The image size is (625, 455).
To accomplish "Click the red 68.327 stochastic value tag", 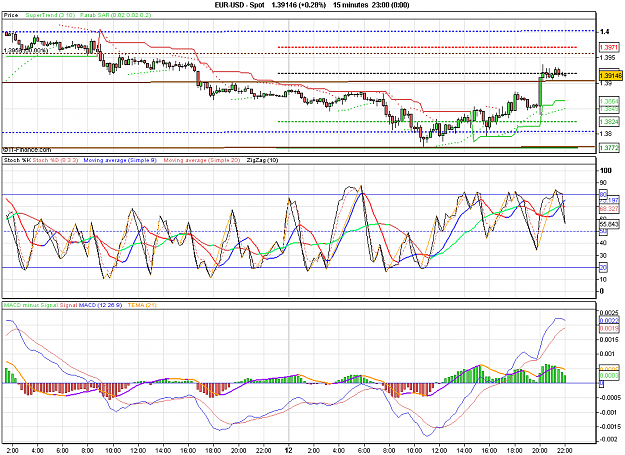I will 609,209.
